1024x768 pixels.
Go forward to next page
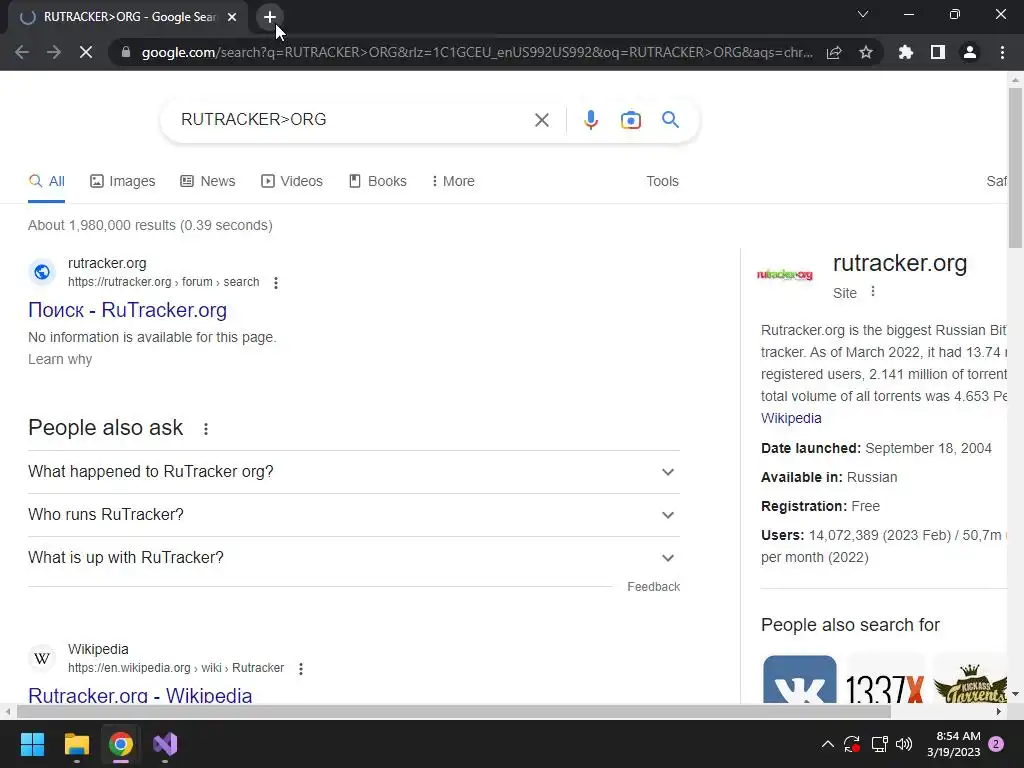(54, 52)
